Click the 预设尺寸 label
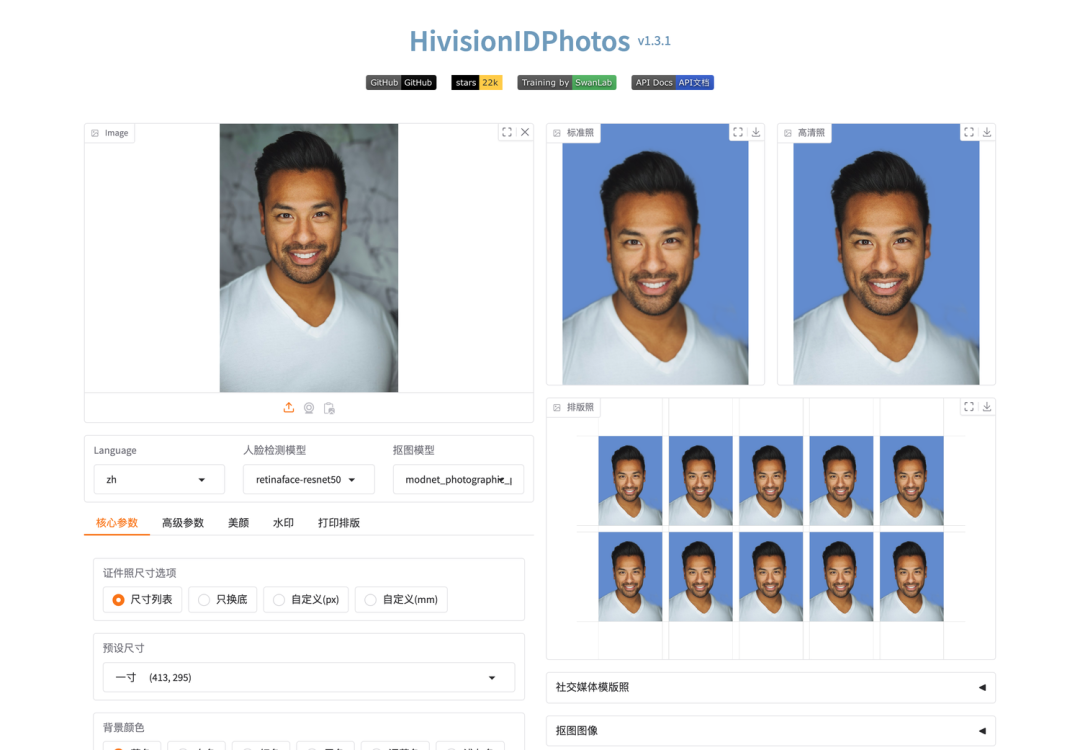The width and height of the screenshot is (1080, 750). click(x=123, y=648)
